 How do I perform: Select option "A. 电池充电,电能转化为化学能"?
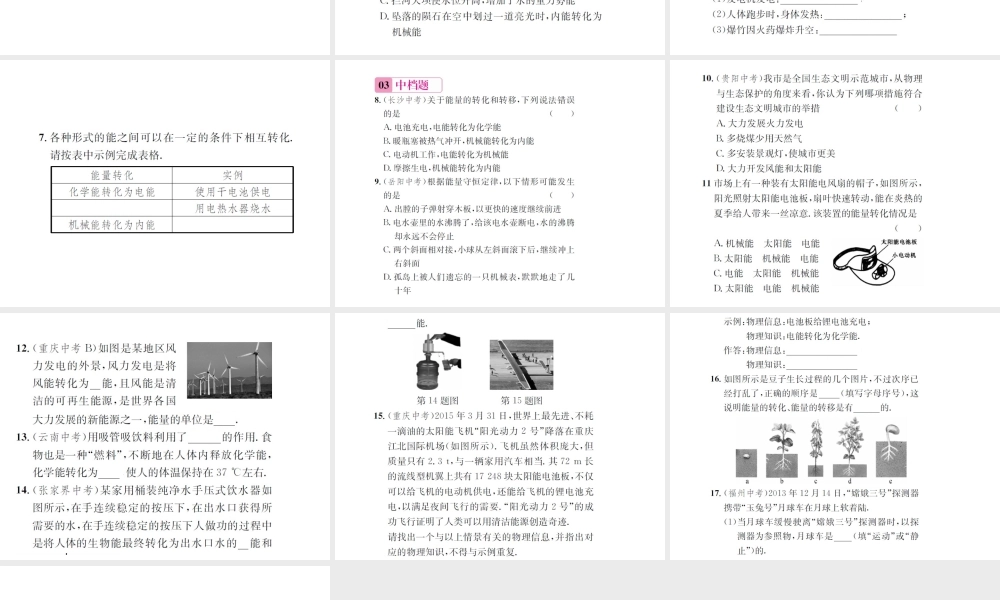(x=442, y=127)
